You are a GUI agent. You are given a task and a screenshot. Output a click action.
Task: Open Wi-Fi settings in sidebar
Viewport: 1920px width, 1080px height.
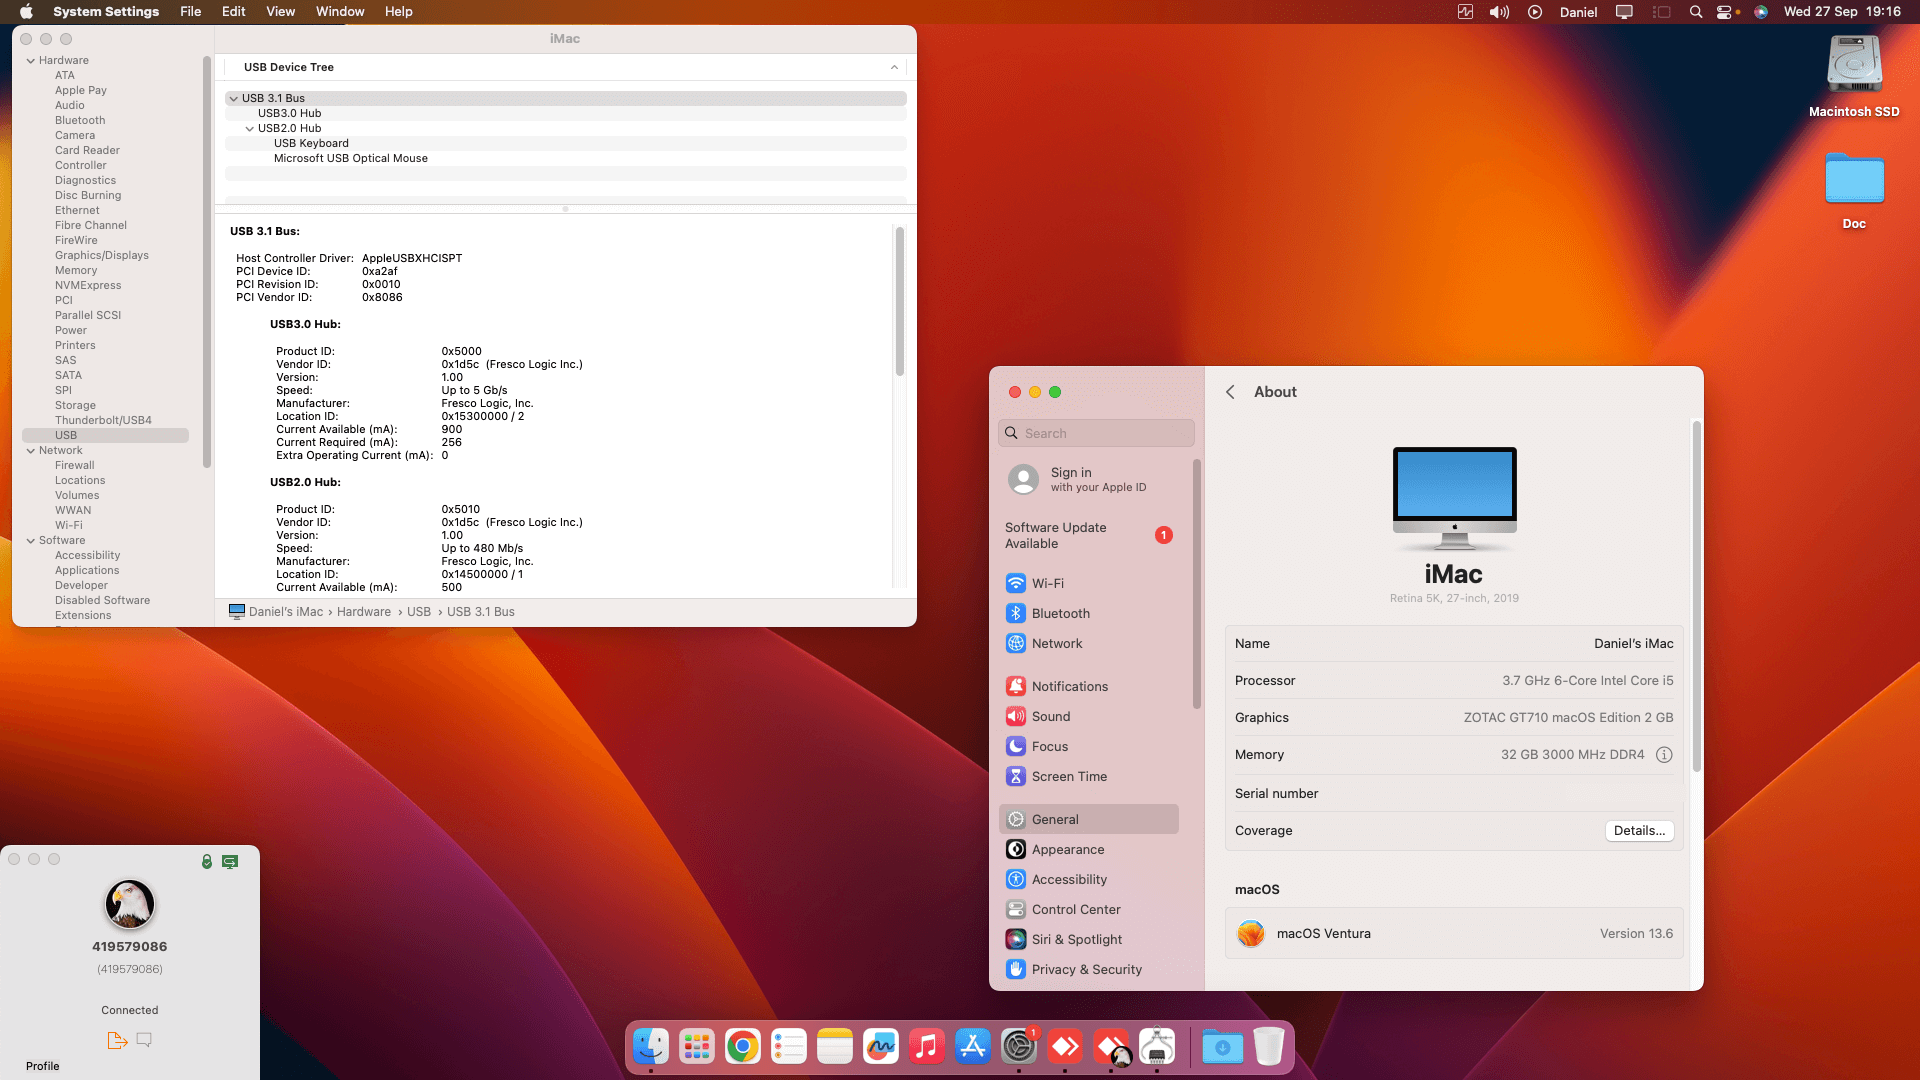click(x=1047, y=583)
